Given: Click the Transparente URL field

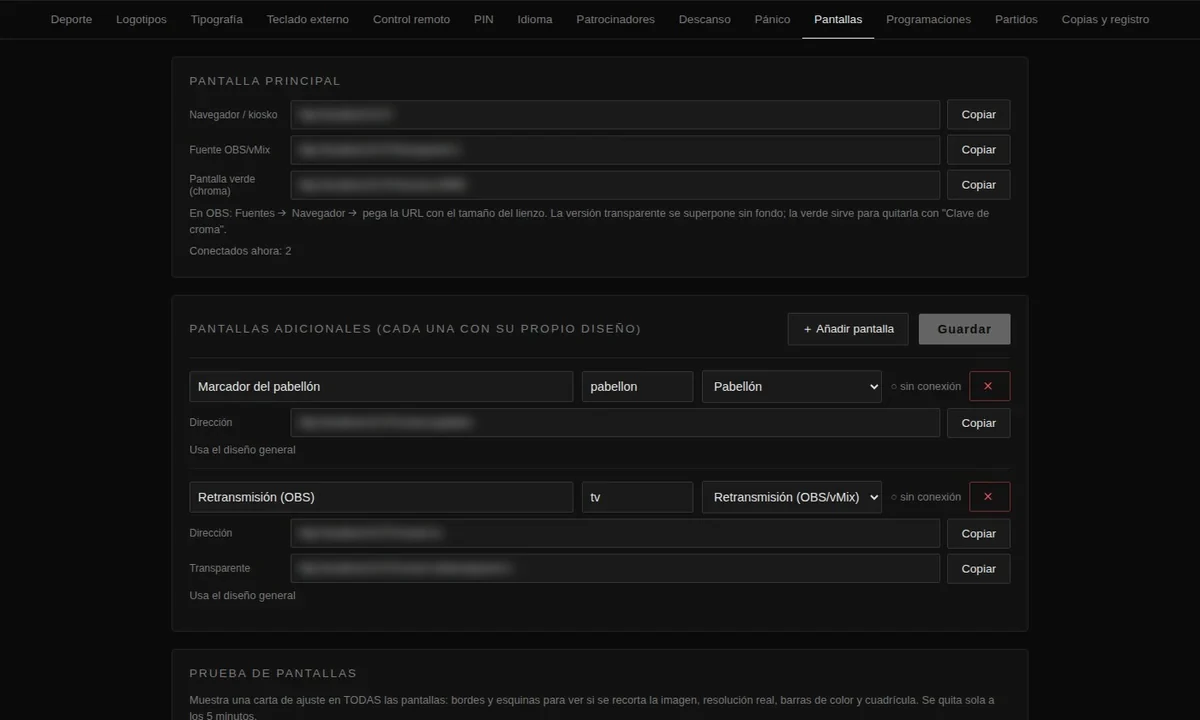Looking at the screenshot, I should pyautogui.click(x=615, y=568).
